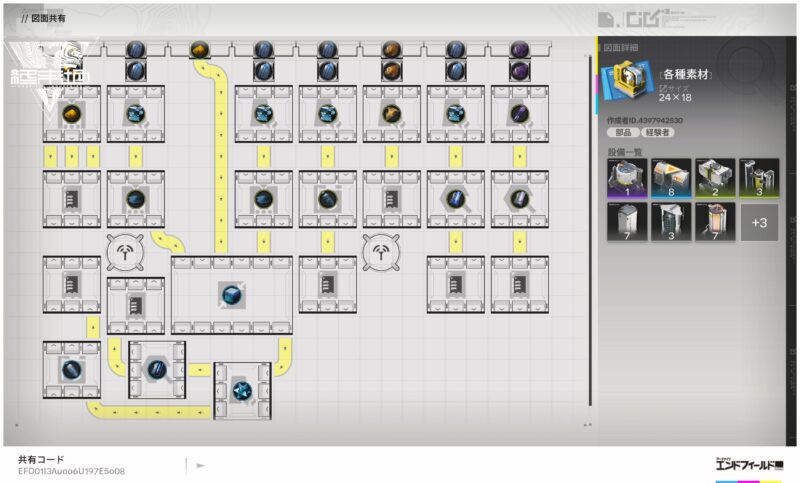Image resolution: width=800 pixels, height=483 pixels.
Task: Select the star crystal machine at the bottom
Action: point(241,390)
